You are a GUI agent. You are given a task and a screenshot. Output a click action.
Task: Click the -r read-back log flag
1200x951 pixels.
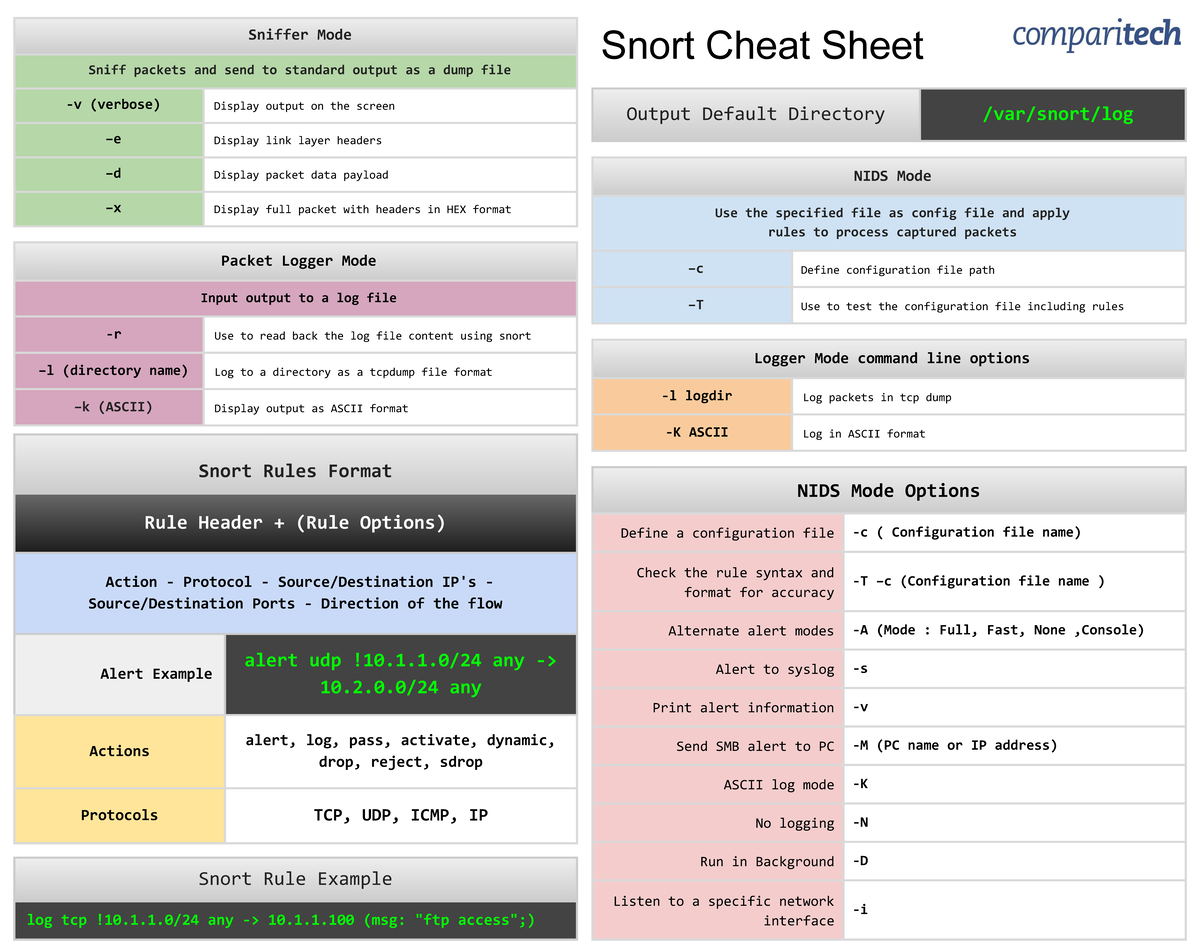pyautogui.click(x=108, y=336)
